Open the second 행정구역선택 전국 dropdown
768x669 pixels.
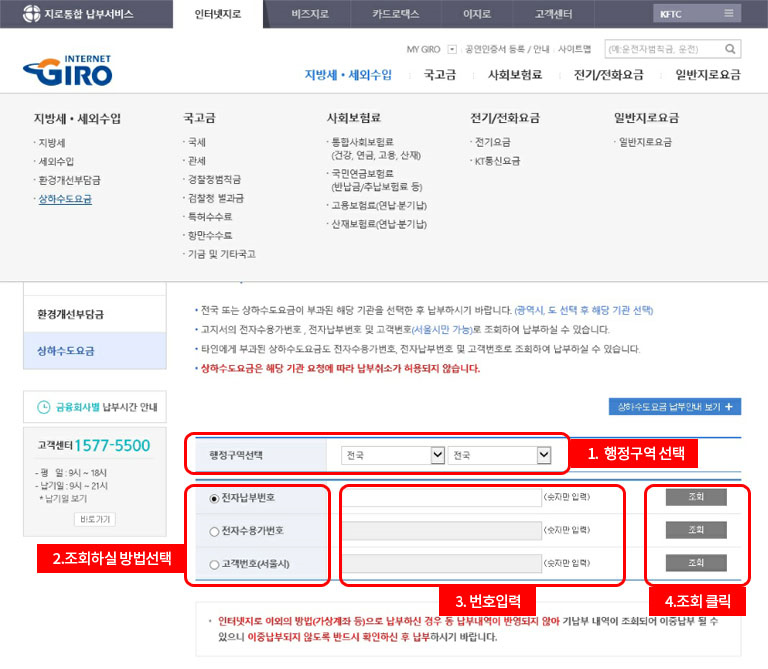point(500,455)
